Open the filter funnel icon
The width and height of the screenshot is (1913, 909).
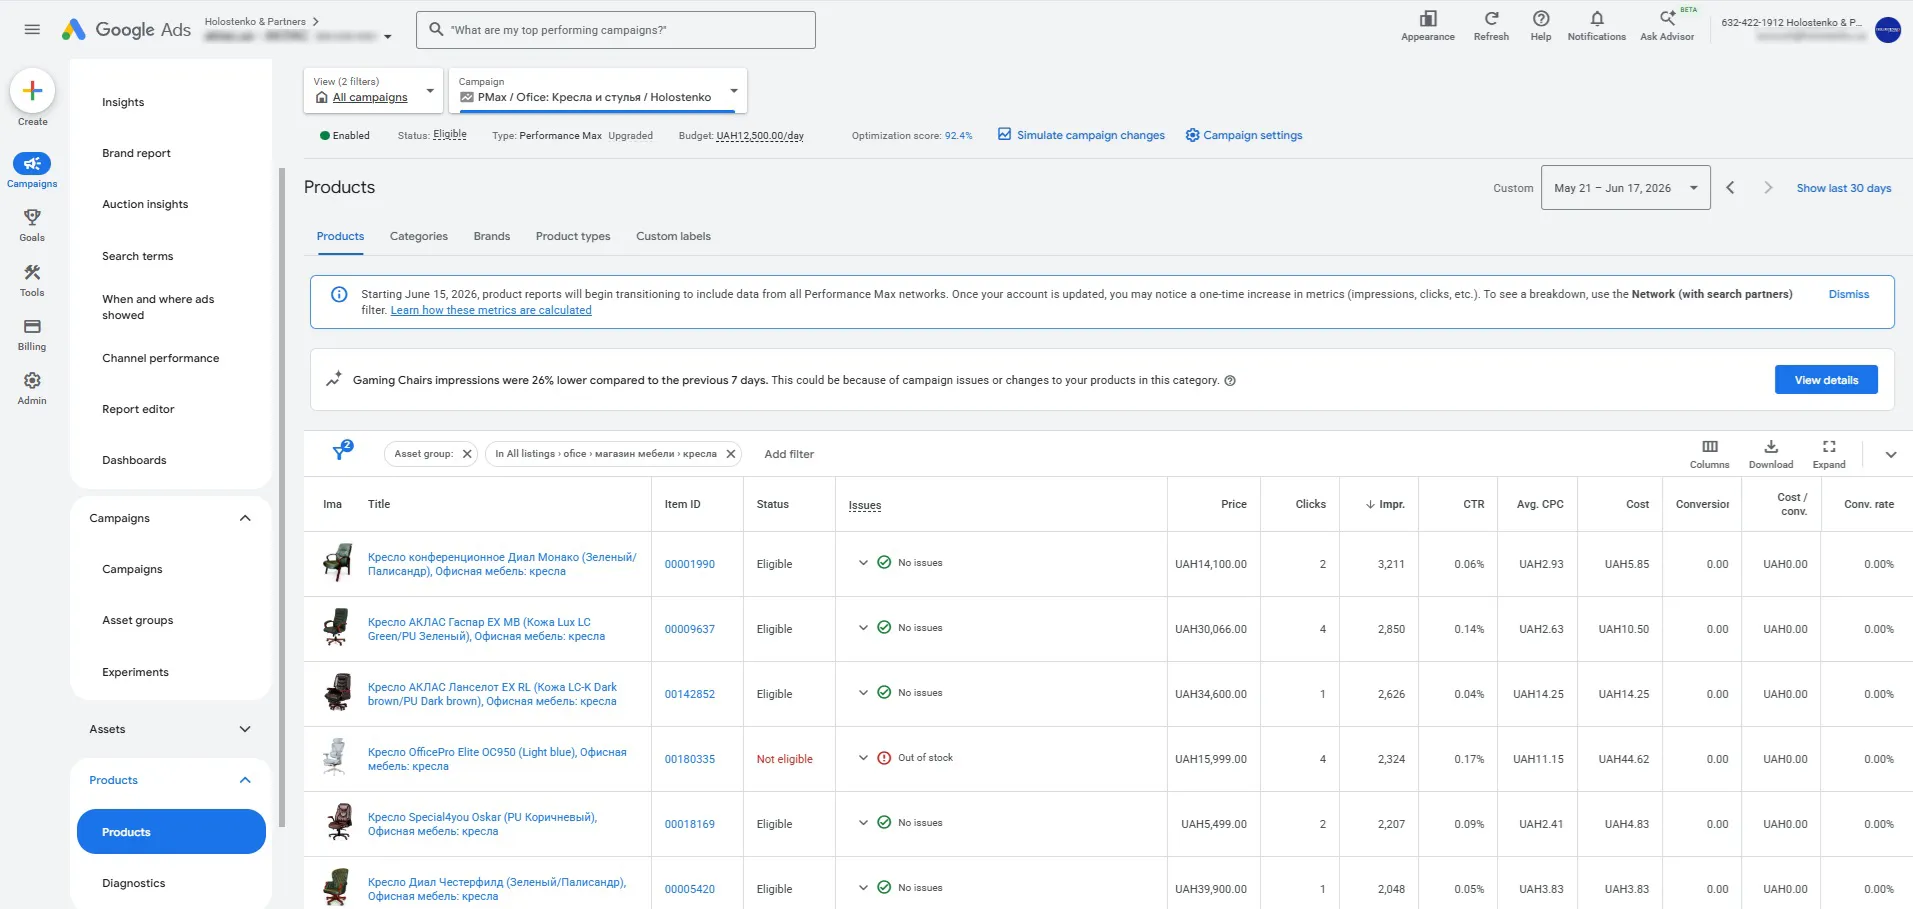click(342, 452)
